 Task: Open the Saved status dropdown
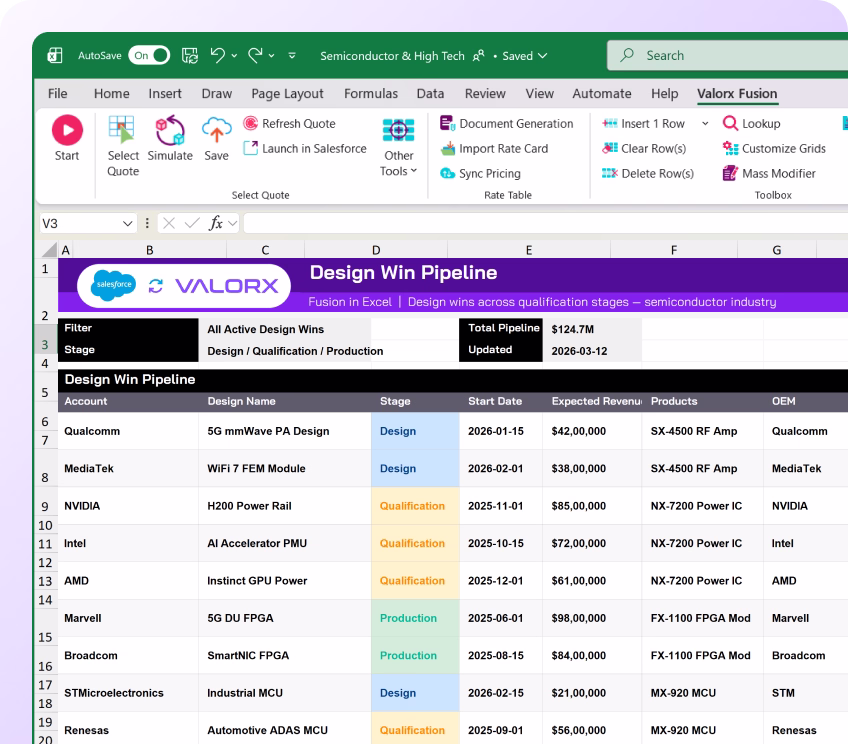pyautogui.click(x=525, y=56)
